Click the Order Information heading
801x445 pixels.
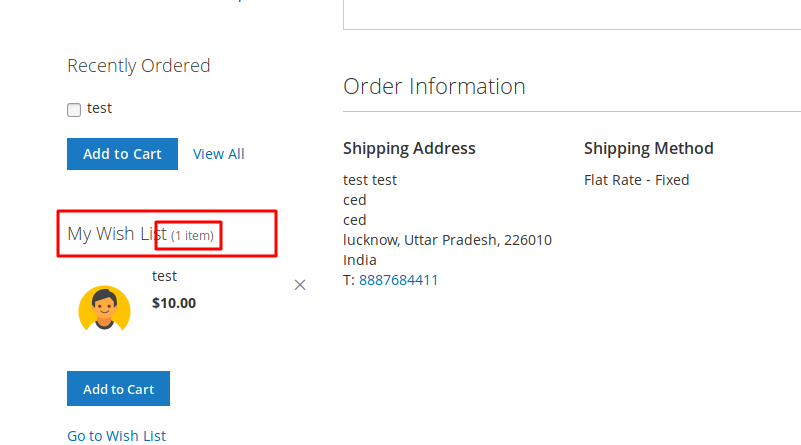pyautogui.click(x=434, y=86)
